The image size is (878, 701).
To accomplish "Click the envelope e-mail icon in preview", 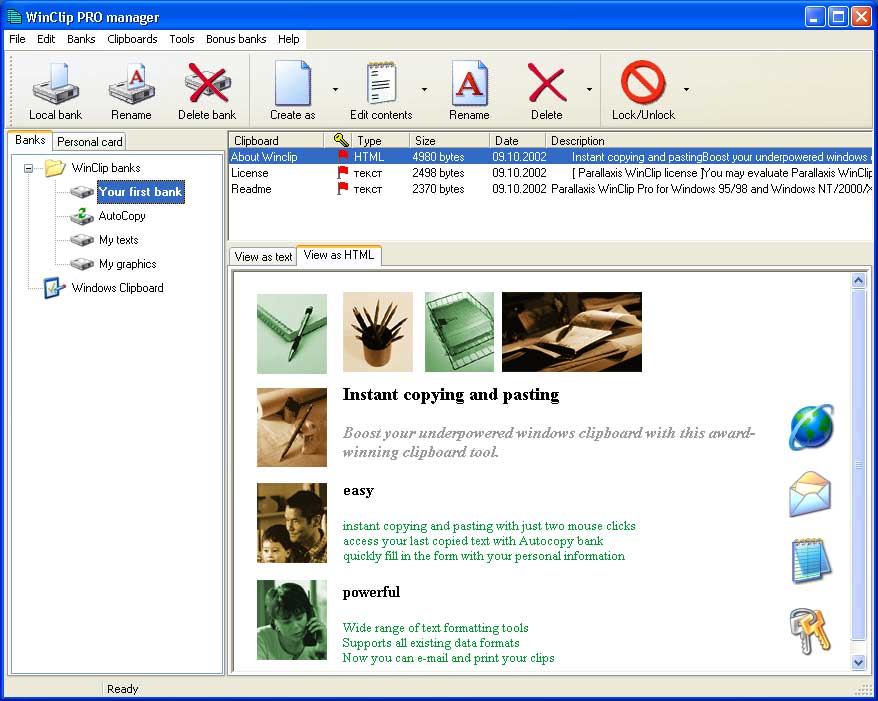I will (x=810, y=494).
